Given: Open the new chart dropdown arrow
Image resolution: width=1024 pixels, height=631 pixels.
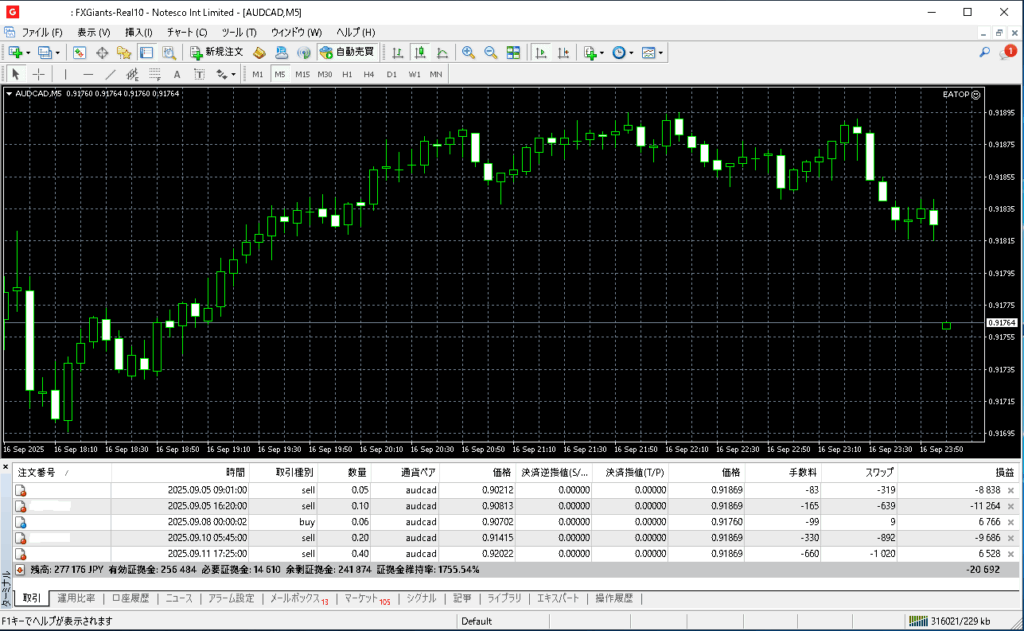Looking at the screenshot, I should point(28,52).
